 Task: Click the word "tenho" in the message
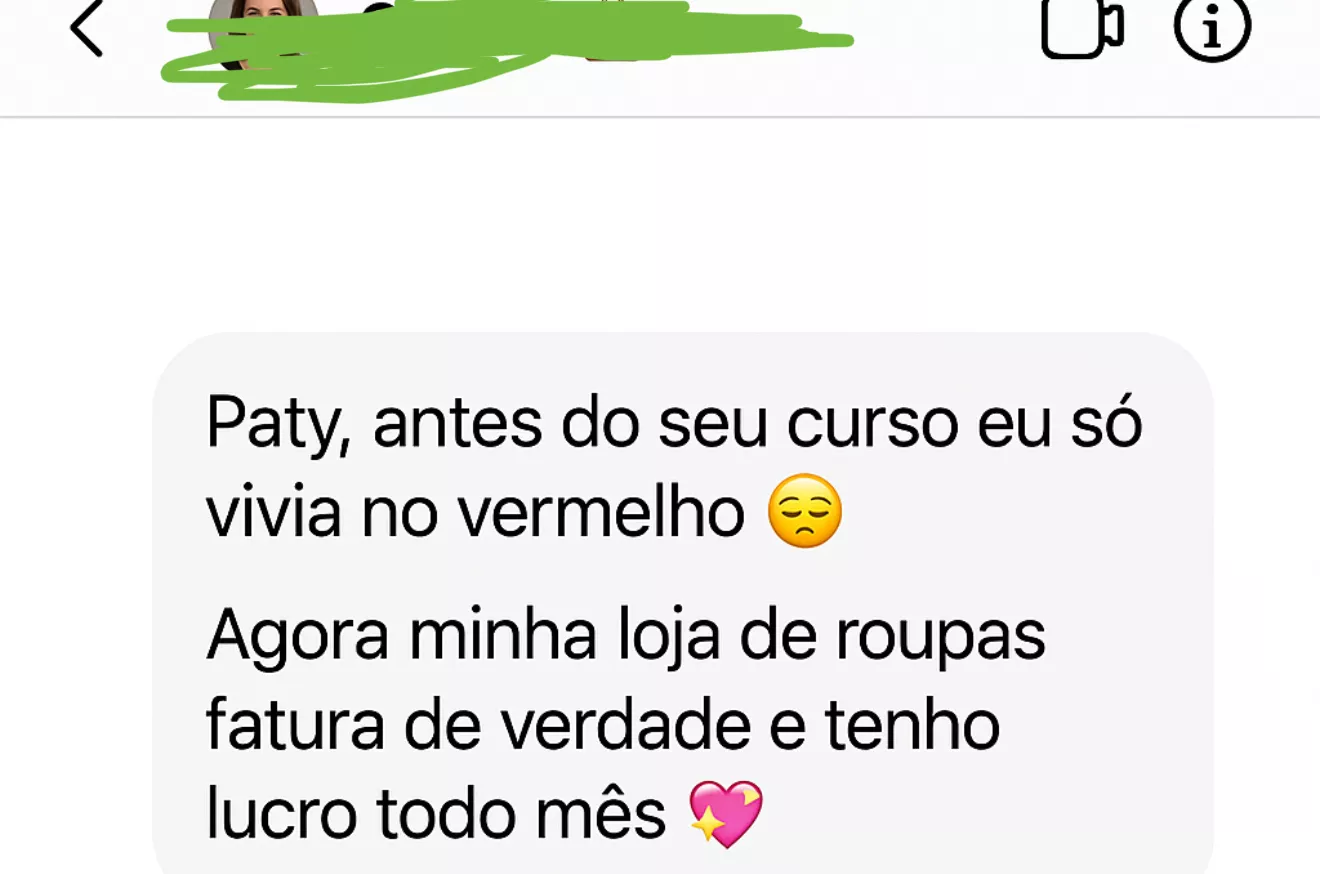(x=912, y=727)
